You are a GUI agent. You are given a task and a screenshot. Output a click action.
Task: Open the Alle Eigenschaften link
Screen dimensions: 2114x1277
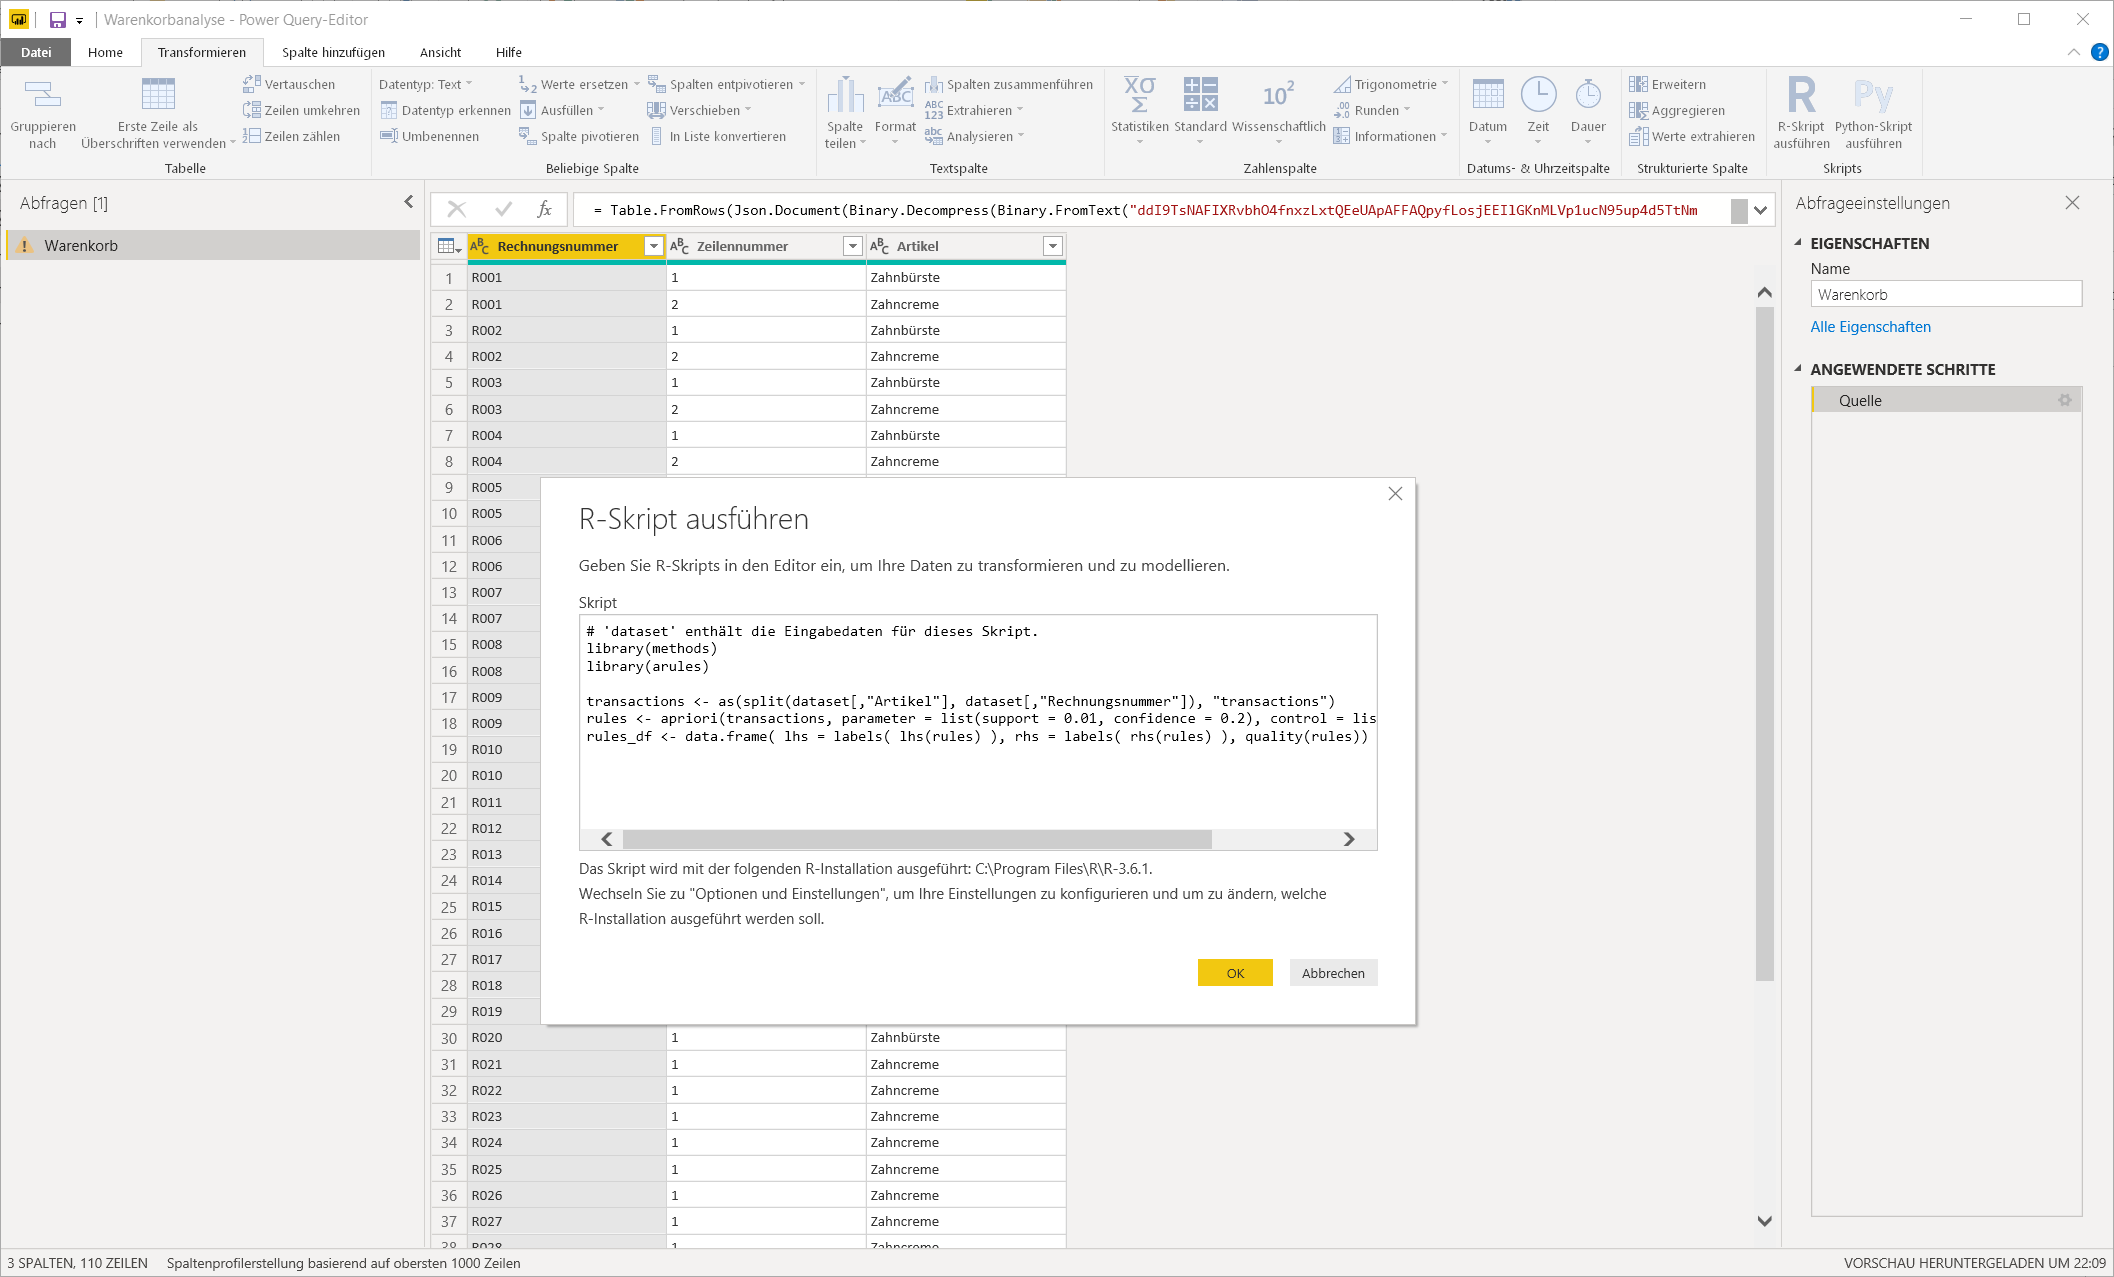click(x=1870, y=327)
